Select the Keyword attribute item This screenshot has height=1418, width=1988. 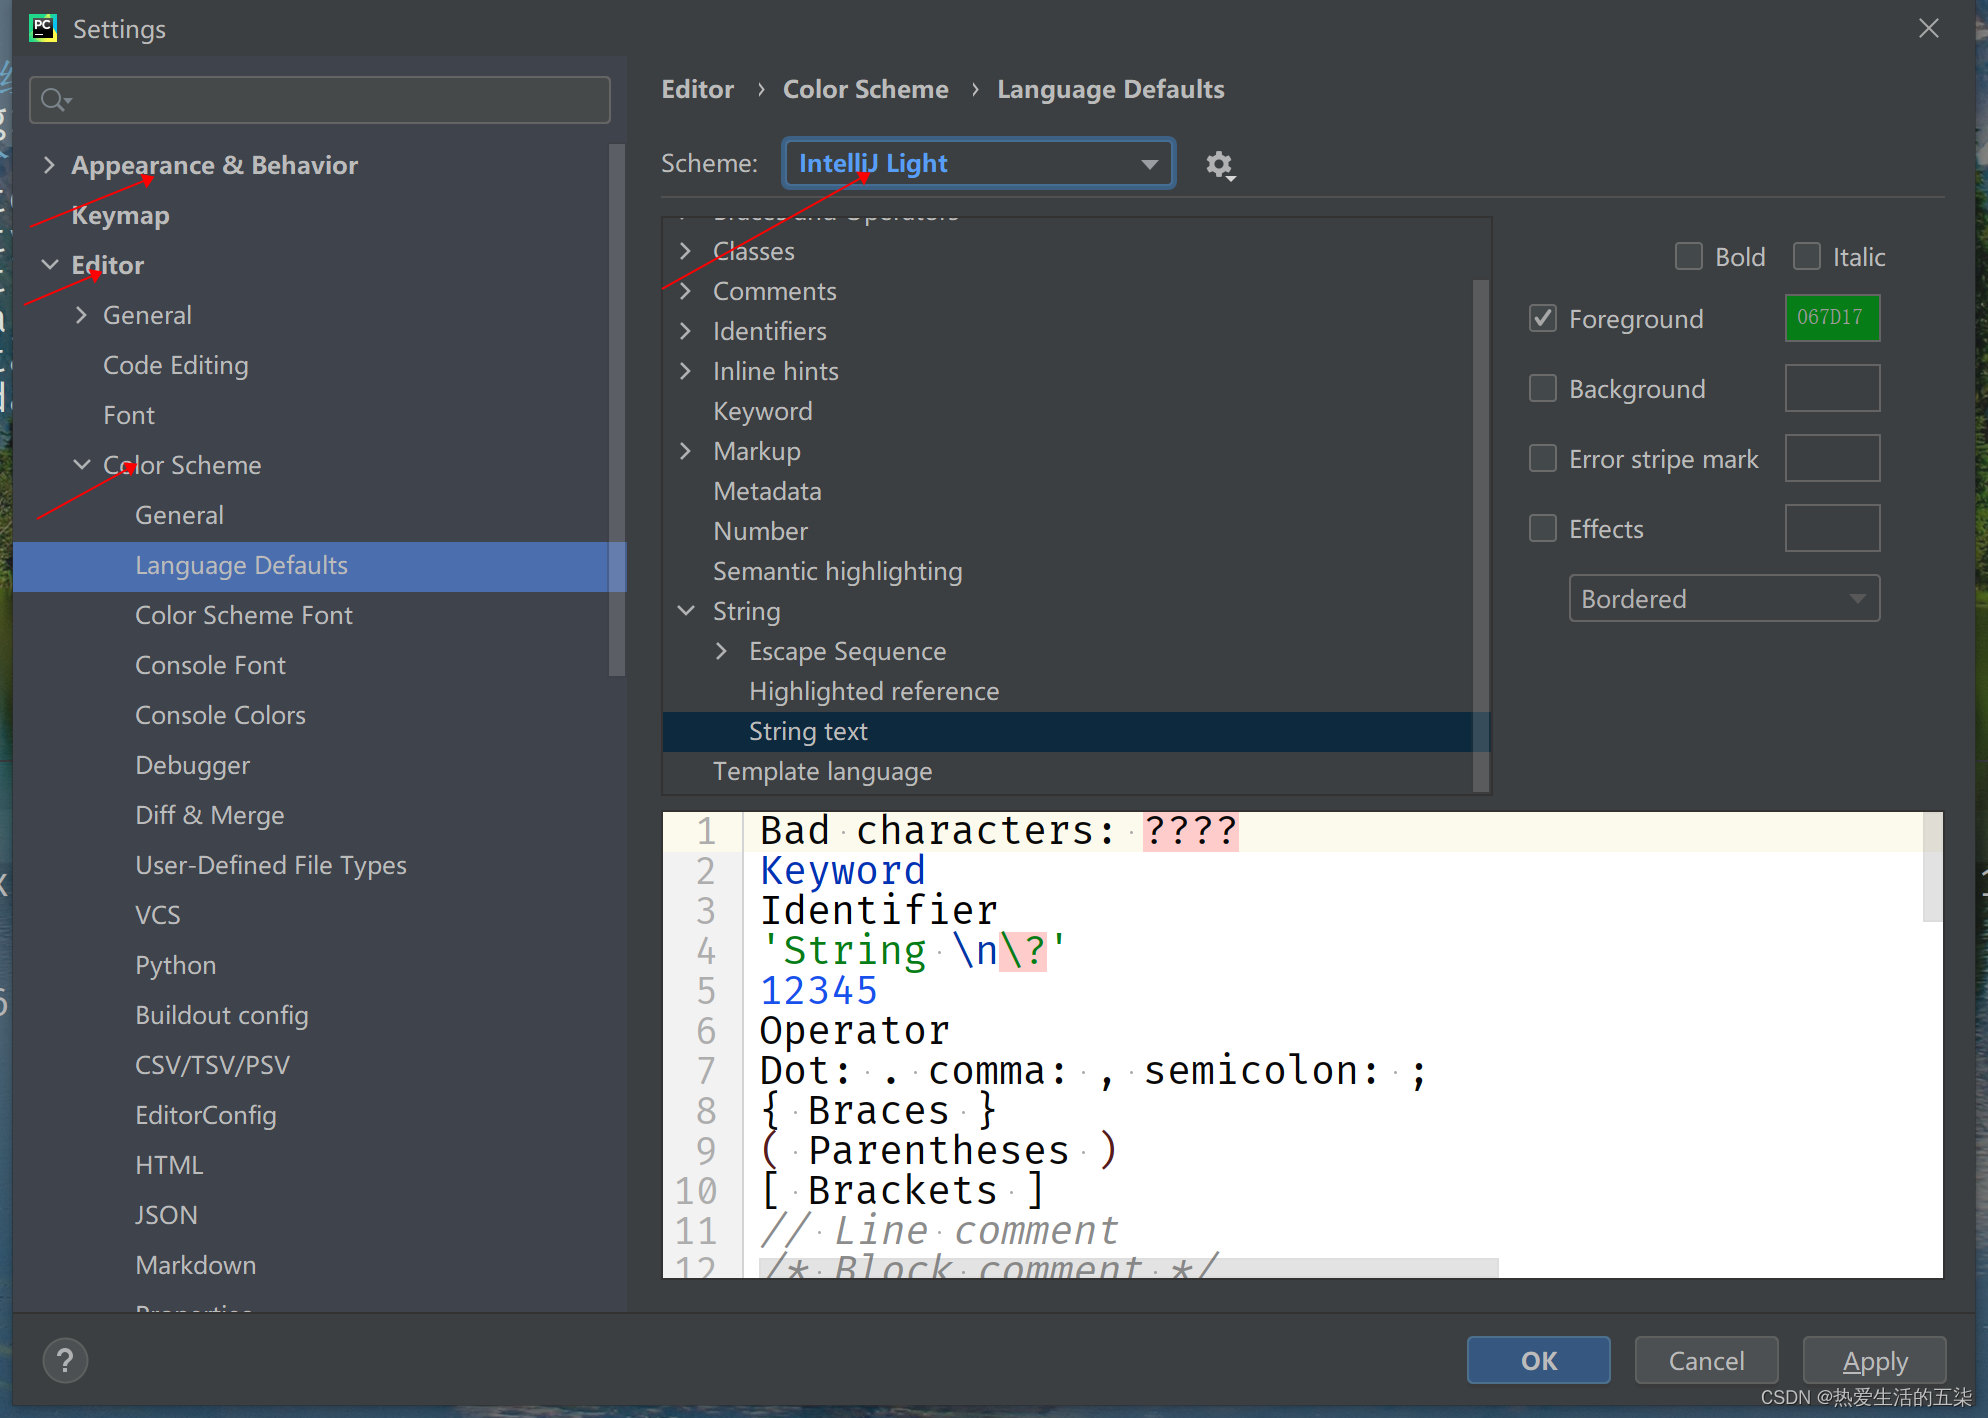click(x=762, y=411)
